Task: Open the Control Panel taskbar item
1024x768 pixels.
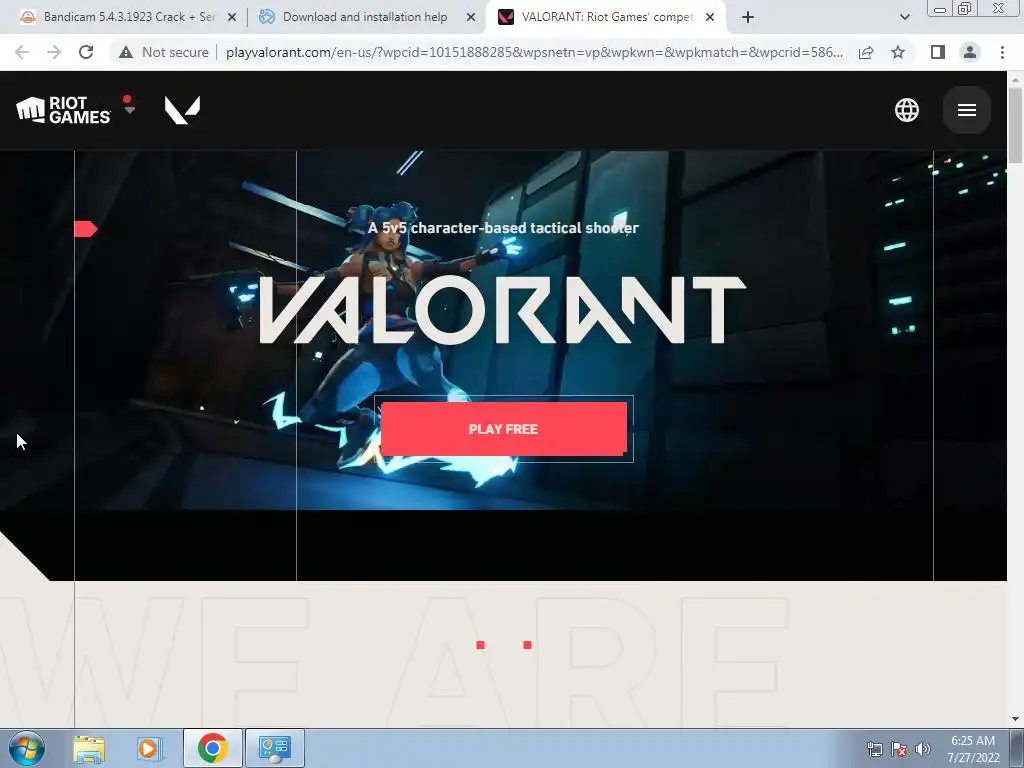Action: pyautogui.click(x=274, y=748)
